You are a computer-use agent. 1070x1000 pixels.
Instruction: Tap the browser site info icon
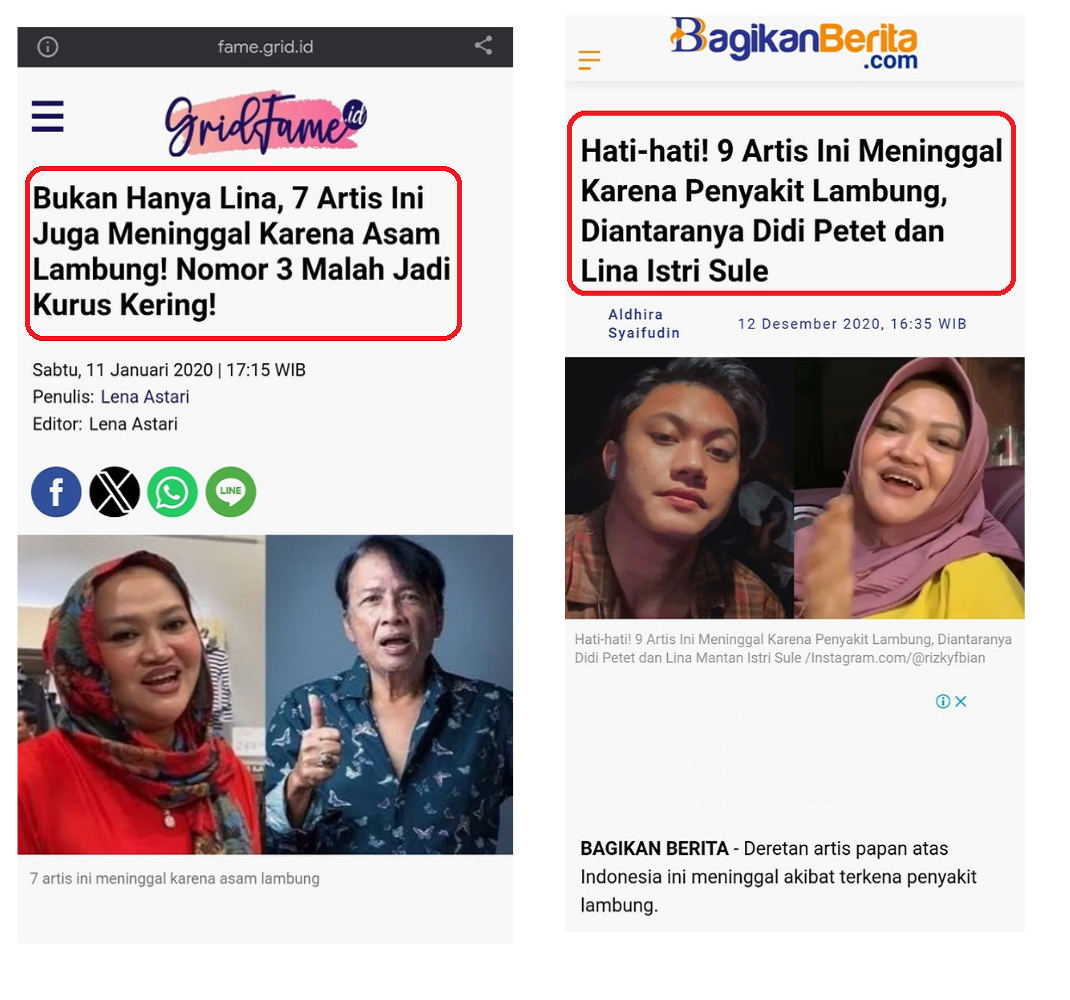click(48, 46)
